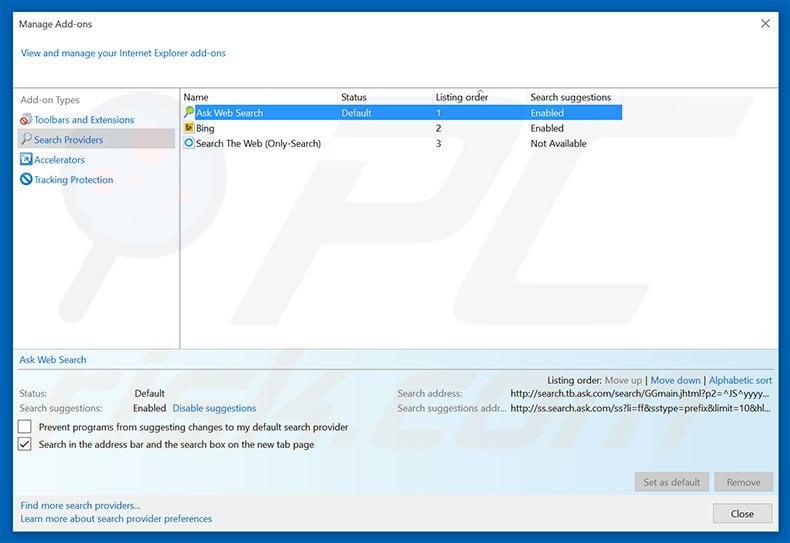Click the Toolbars and Extensions icon
790x543 pixels.
point(26,119)
